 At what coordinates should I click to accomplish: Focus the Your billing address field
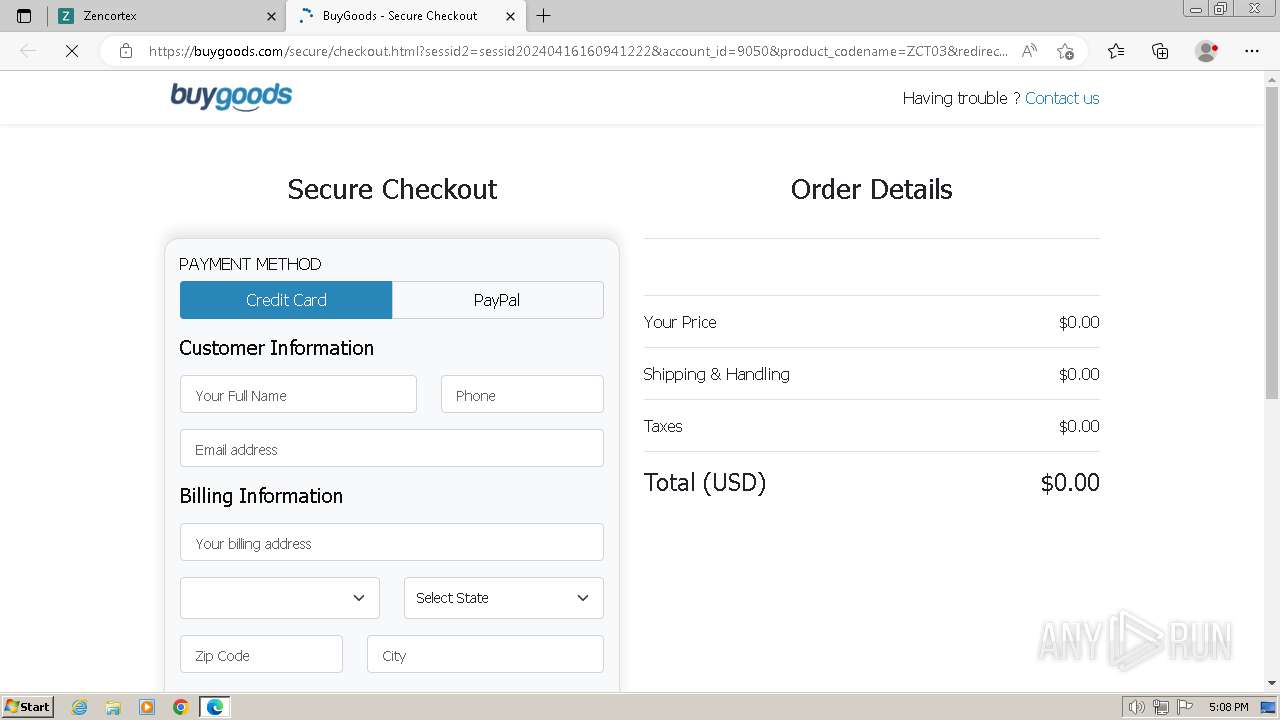click(392, 542)
